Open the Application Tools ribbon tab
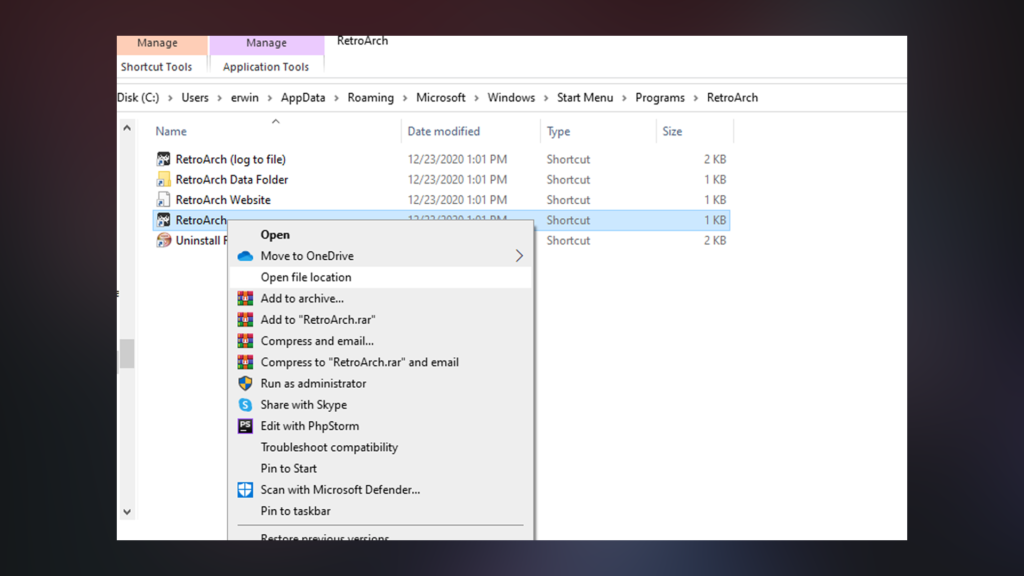This screenshot has height=576, width=1024. (x=266, y=67)
